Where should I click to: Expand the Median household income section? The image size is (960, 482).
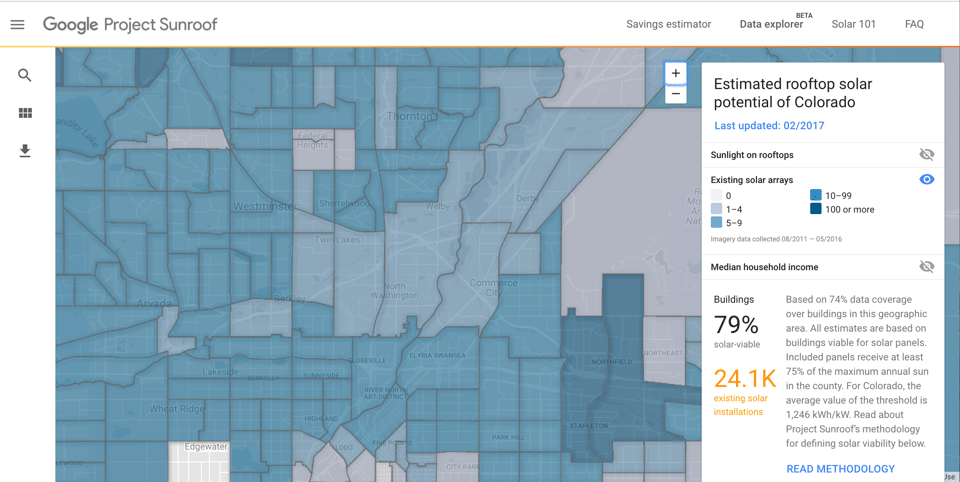click(764, 267)
